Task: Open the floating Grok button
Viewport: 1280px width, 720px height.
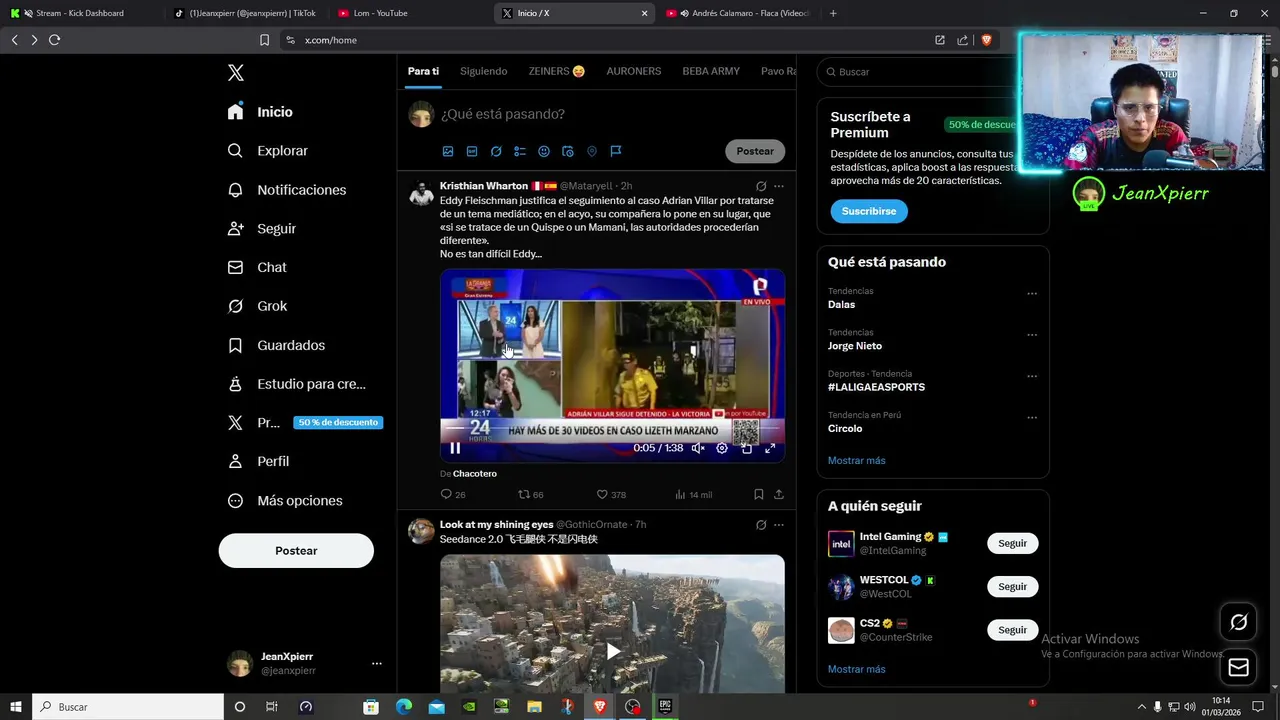Action: (x=1238, y=622)
